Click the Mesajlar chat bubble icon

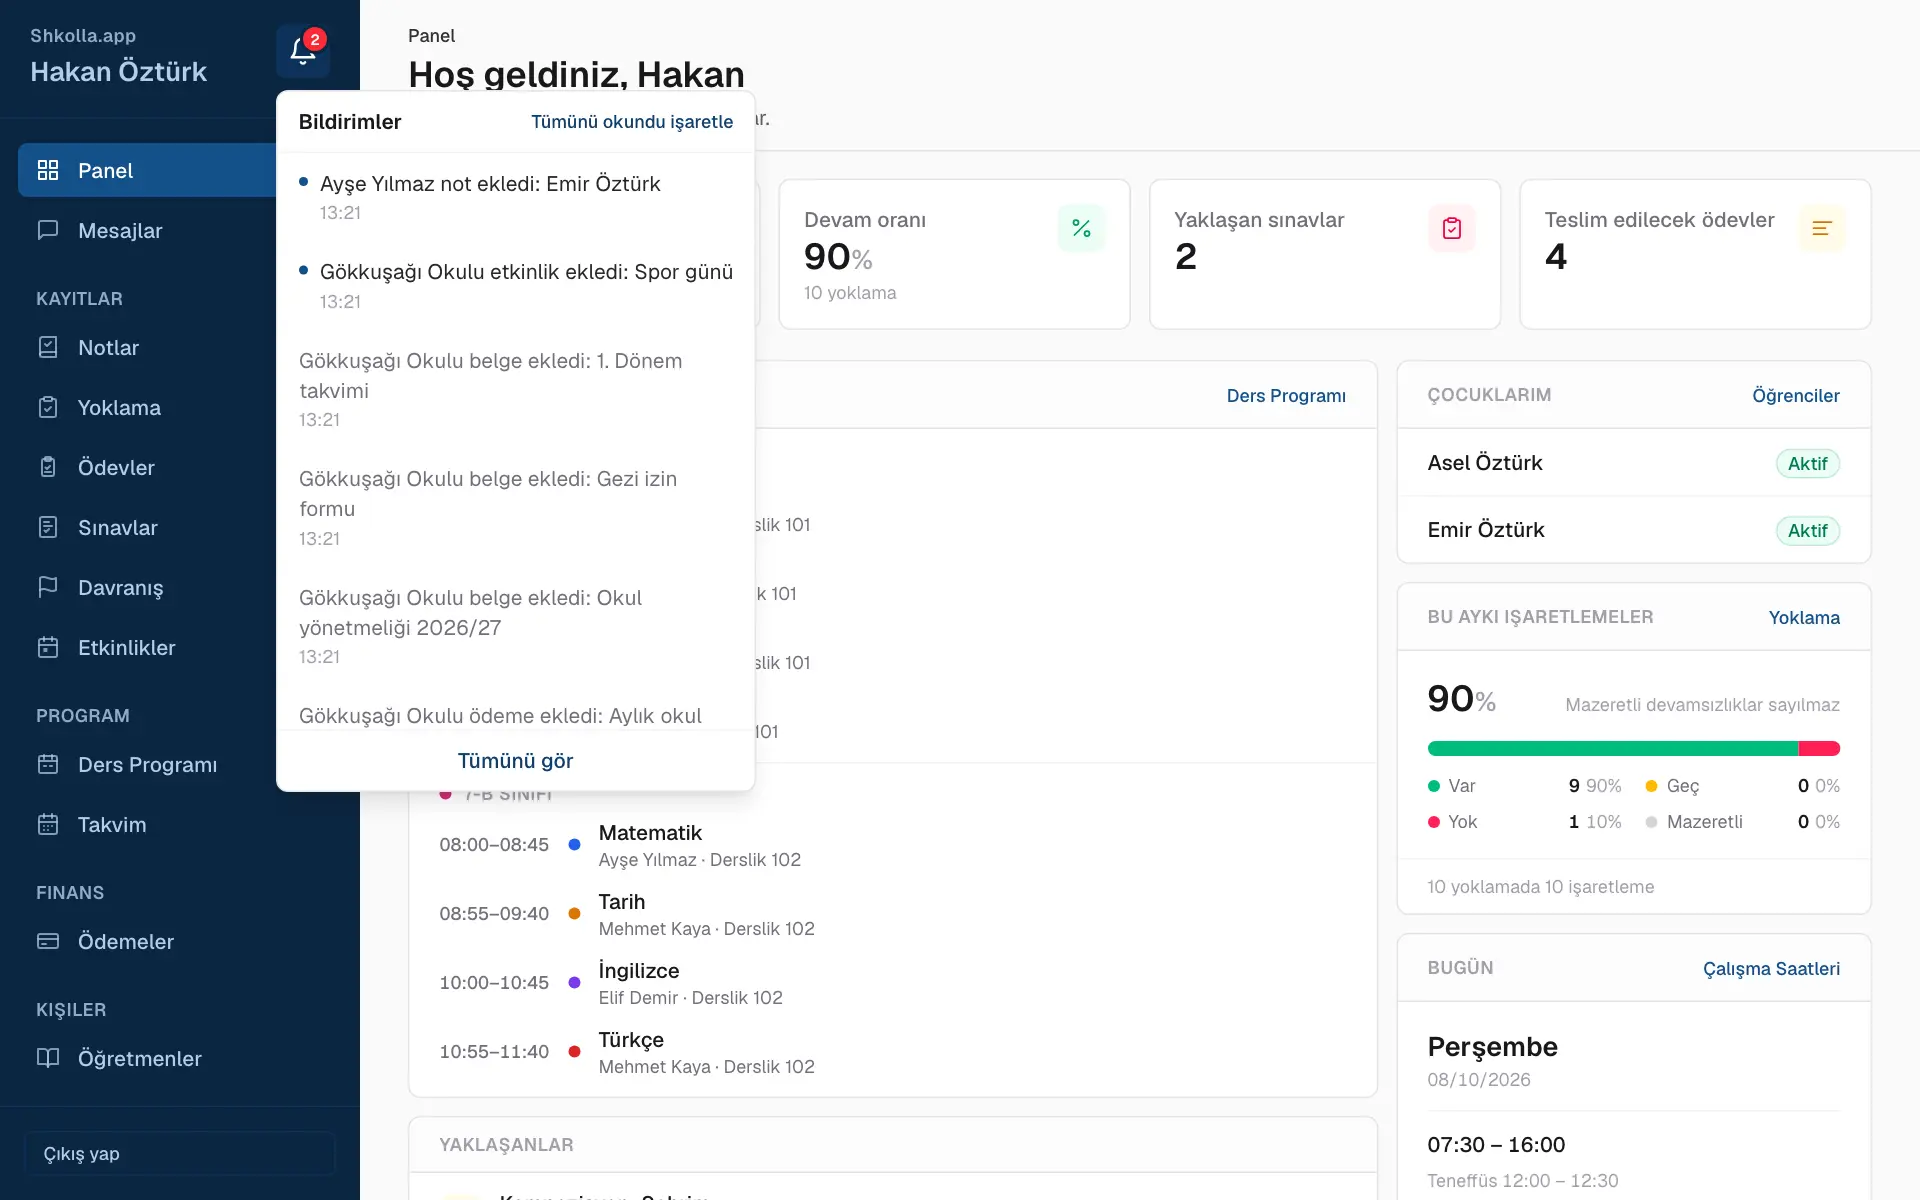pos(48,230)
